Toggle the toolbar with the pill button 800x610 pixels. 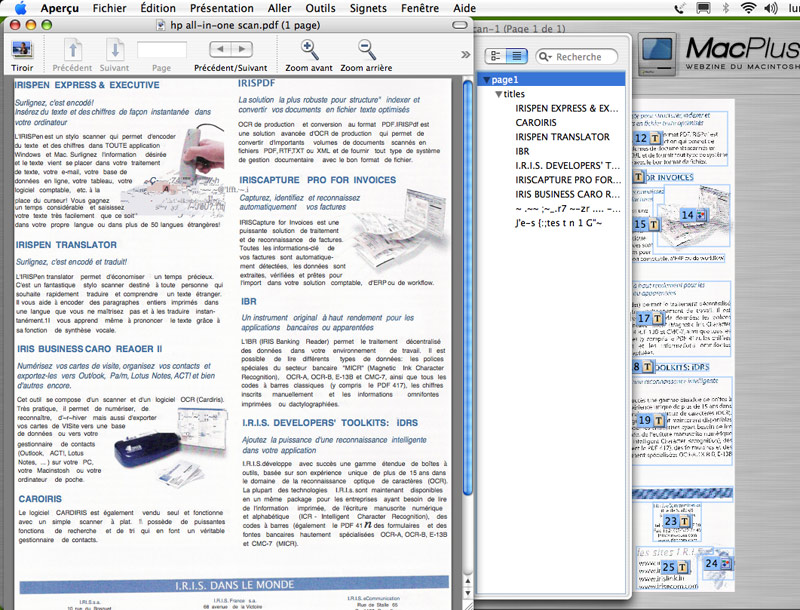coord(460,25)
